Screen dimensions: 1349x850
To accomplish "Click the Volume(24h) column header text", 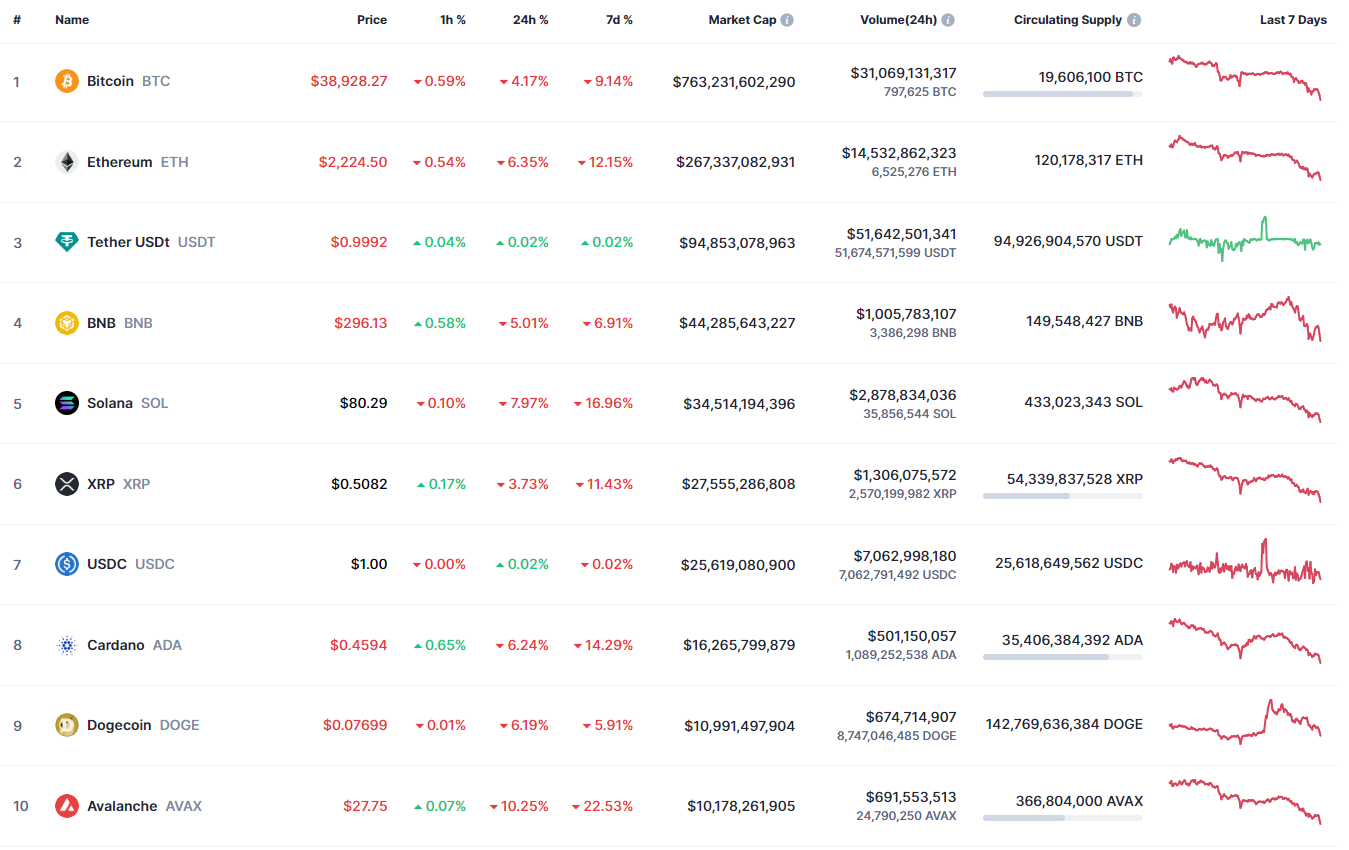I will click(898, 20).
